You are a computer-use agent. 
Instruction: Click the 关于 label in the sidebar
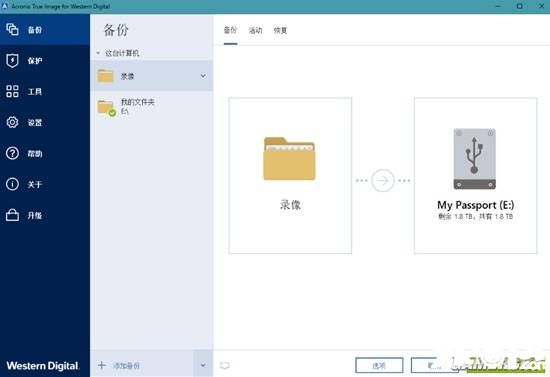[35, 184]
